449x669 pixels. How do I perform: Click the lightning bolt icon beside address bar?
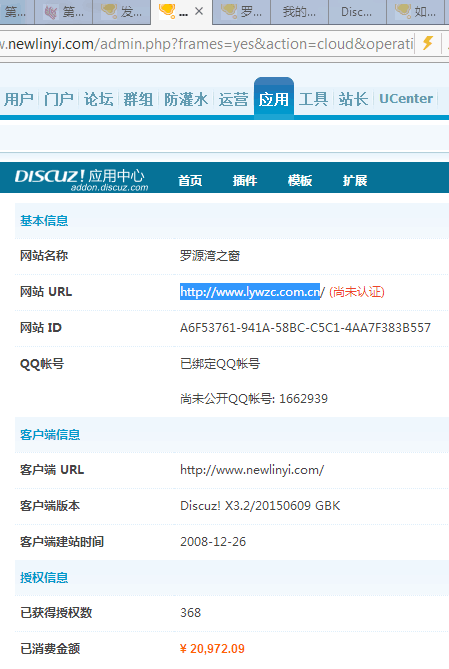click(428, 43)
